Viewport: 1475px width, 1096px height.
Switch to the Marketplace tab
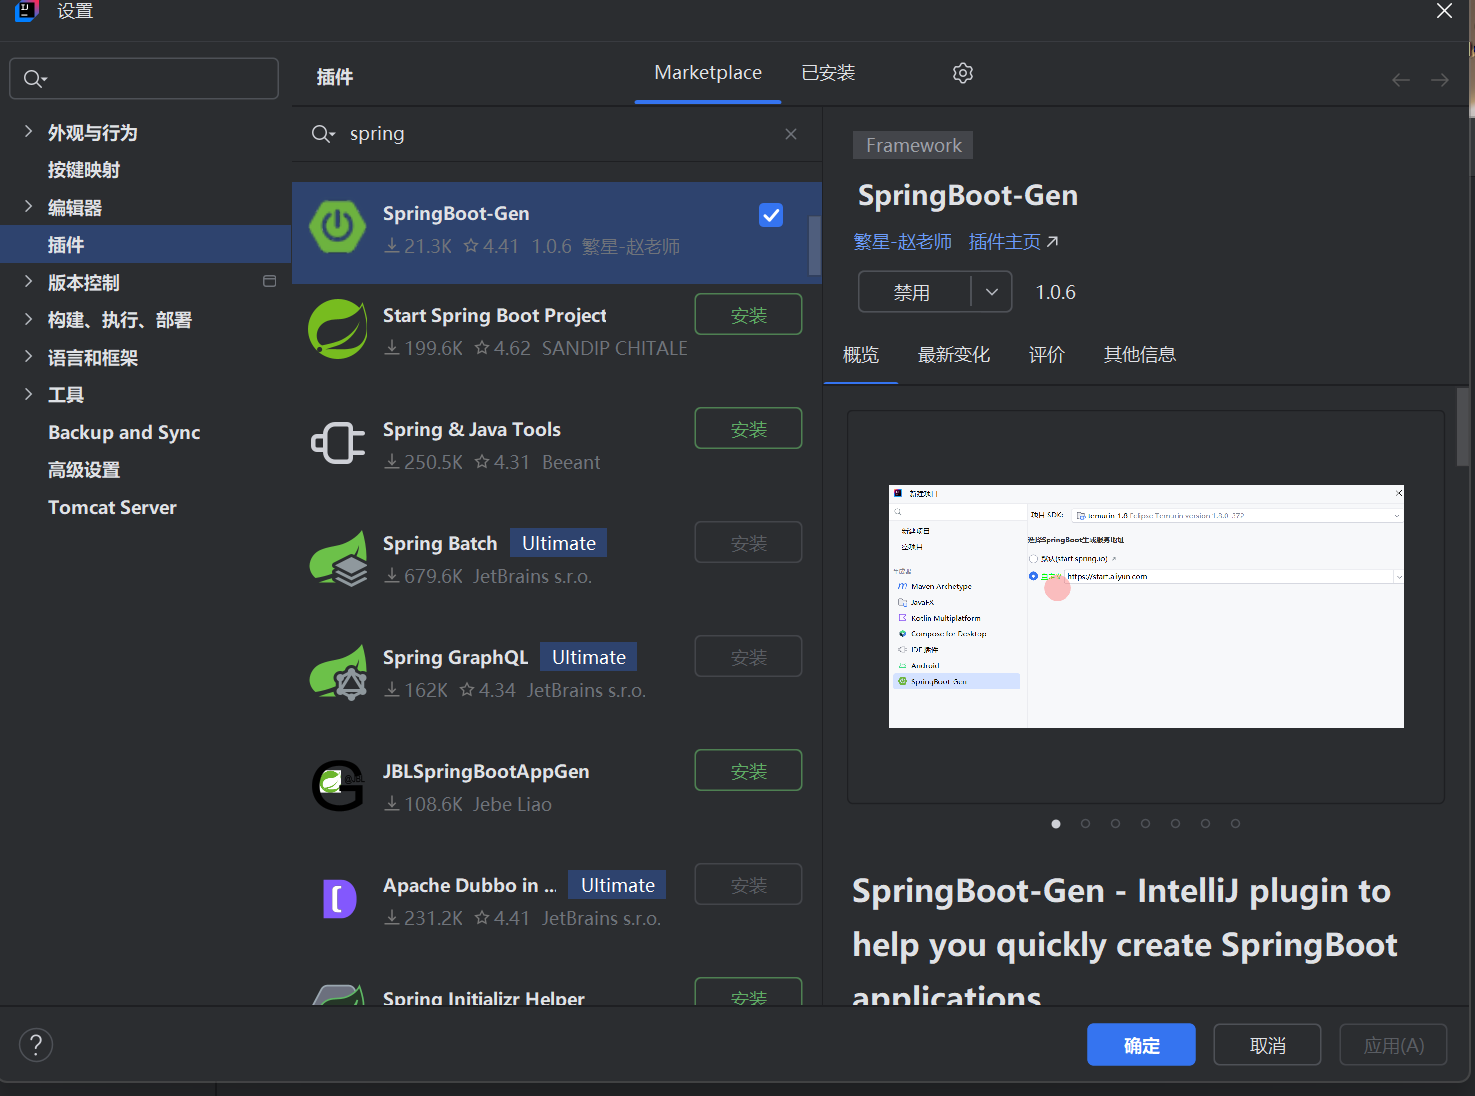point(708,73)
